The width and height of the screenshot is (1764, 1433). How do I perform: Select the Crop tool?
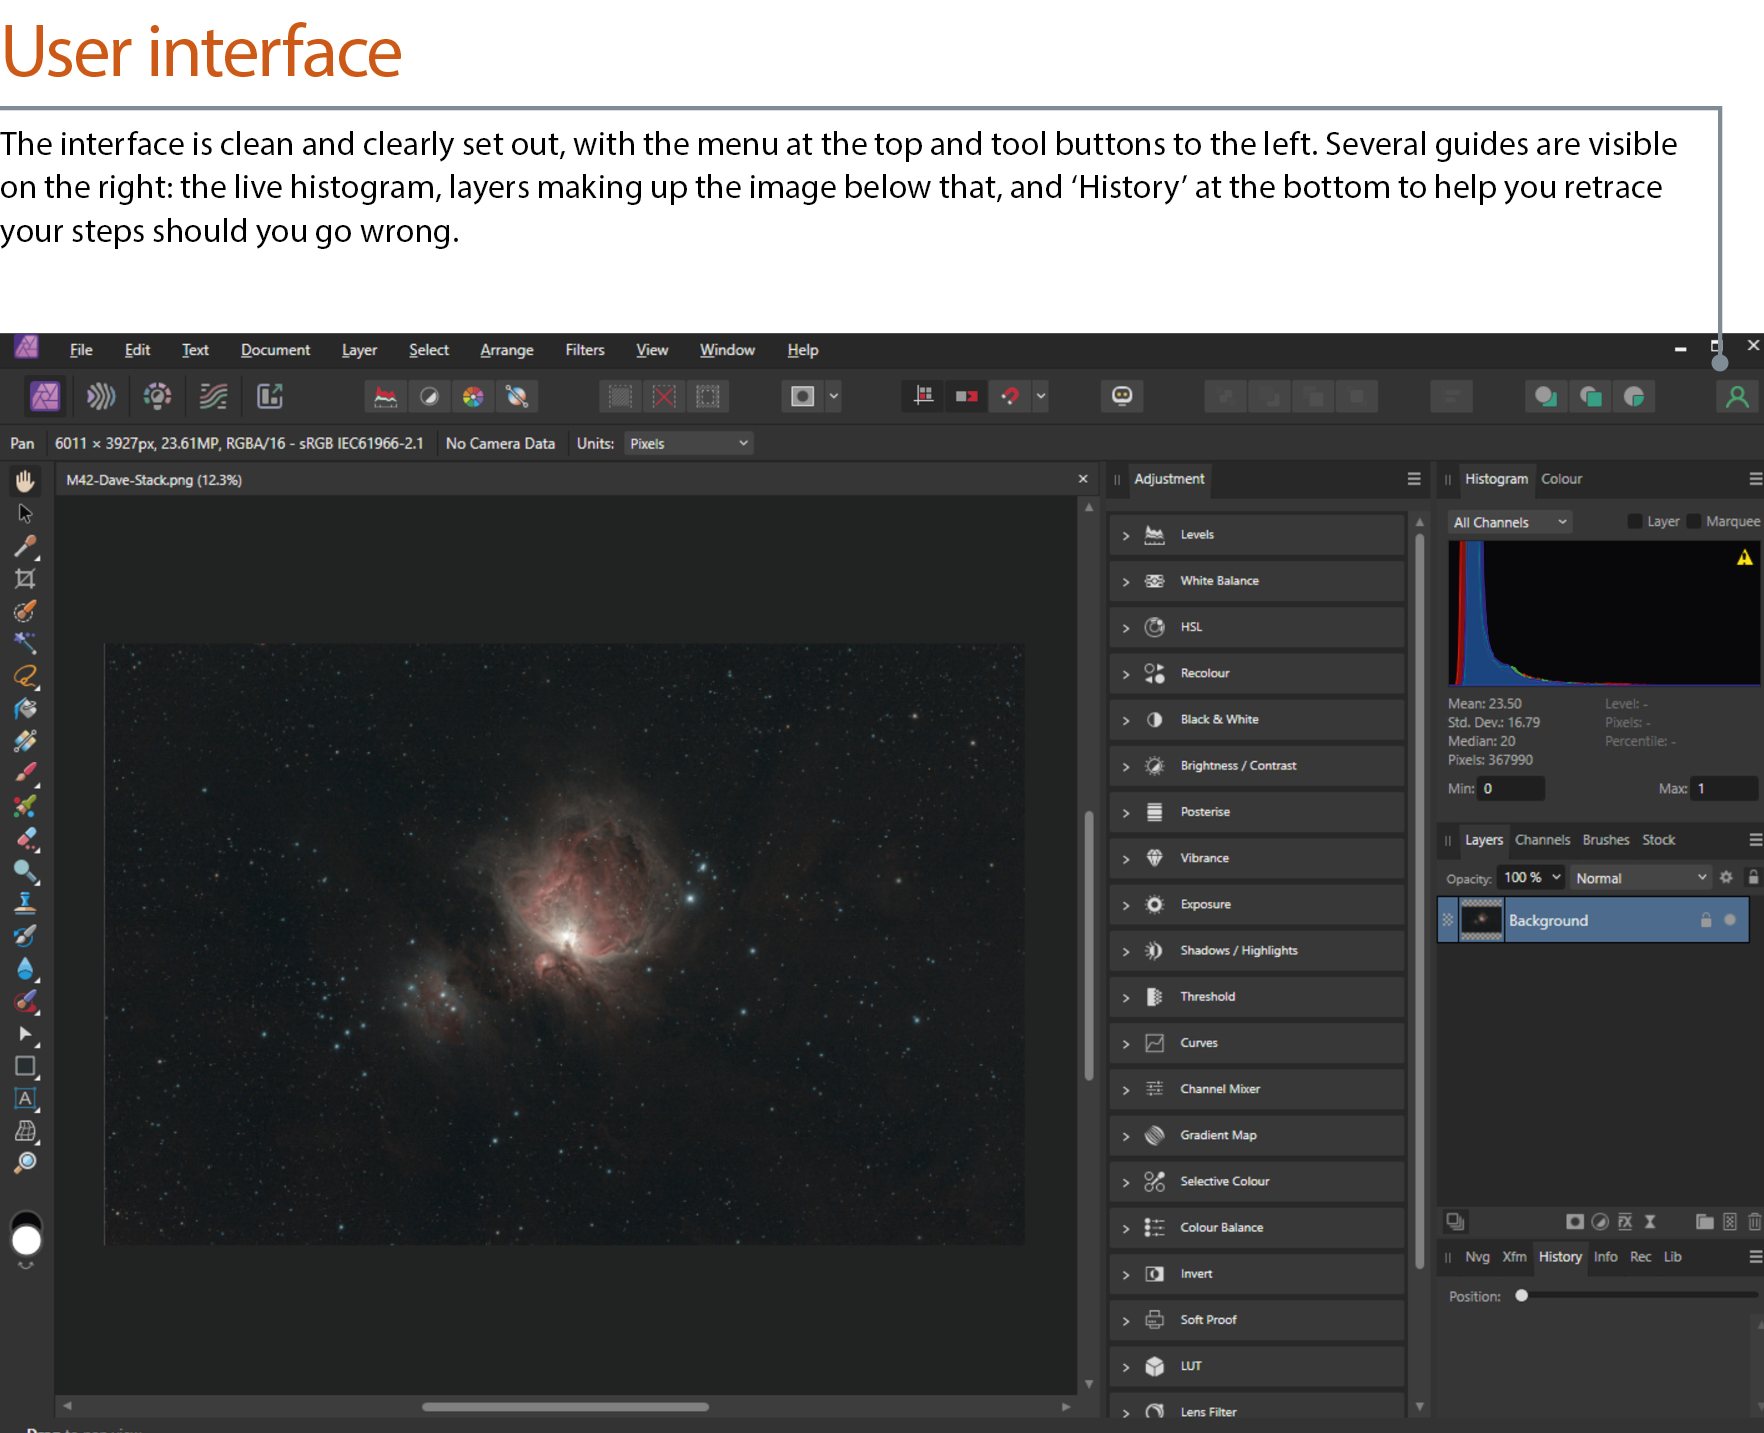pos(25,578)
